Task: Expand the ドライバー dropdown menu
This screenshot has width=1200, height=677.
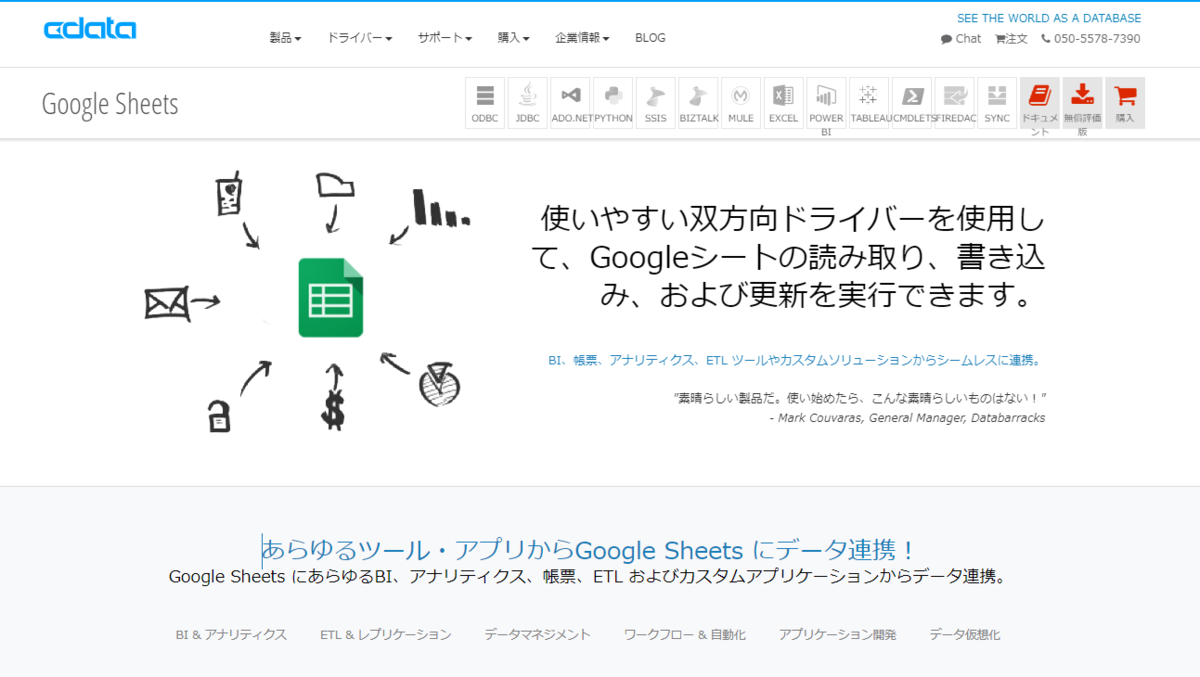Action: 360,38
